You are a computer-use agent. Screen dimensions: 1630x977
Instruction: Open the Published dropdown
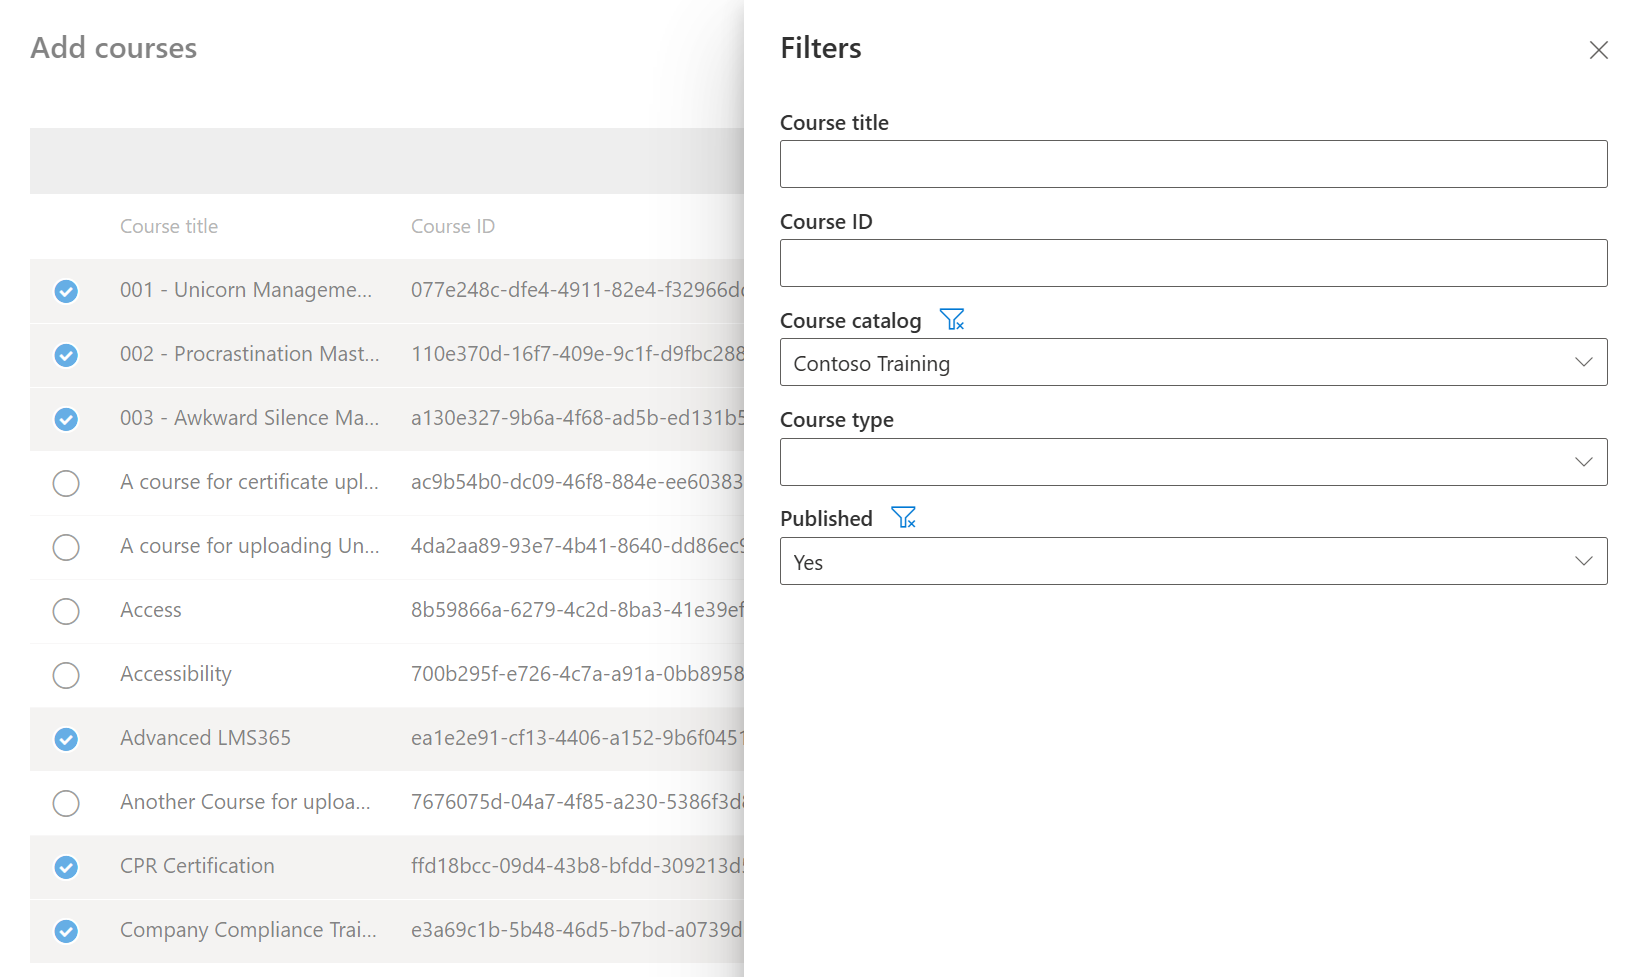pos(1193,561)
